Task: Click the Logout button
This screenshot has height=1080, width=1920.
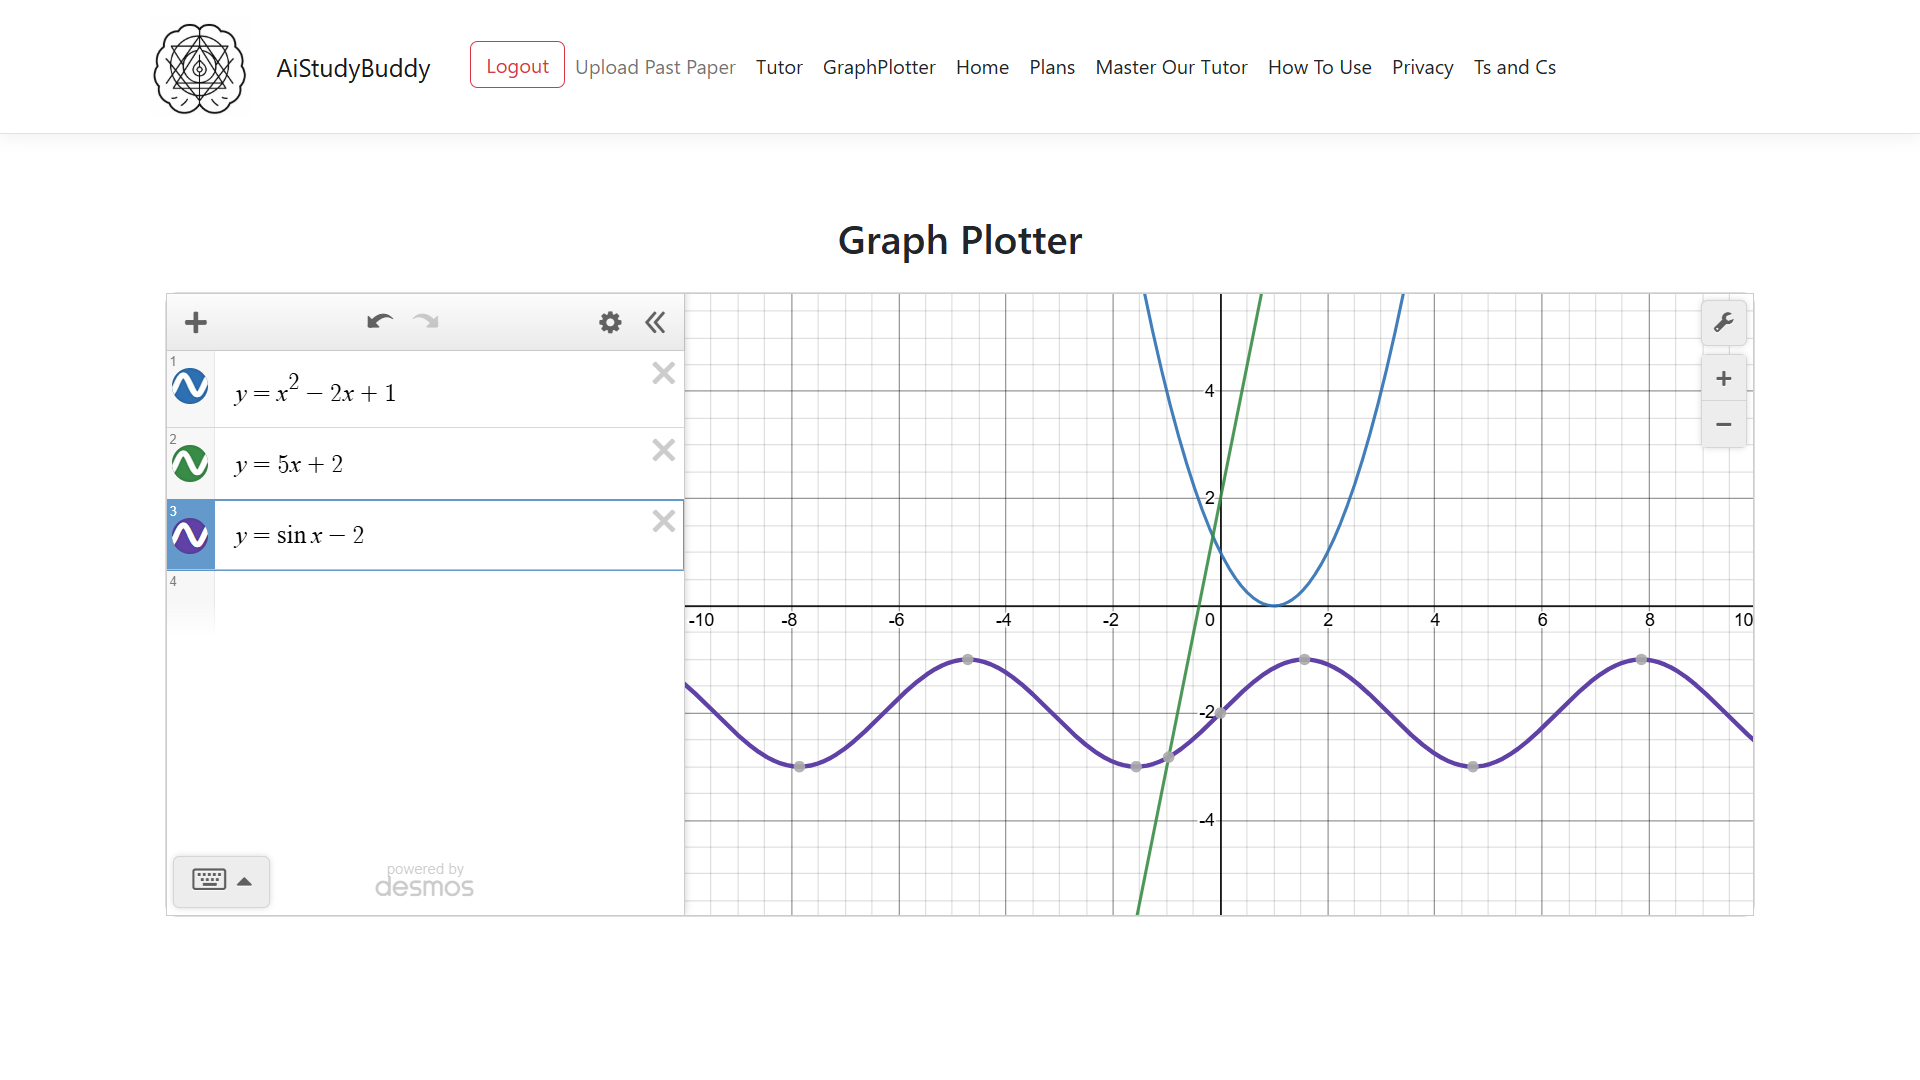Action: click(517, 65)
